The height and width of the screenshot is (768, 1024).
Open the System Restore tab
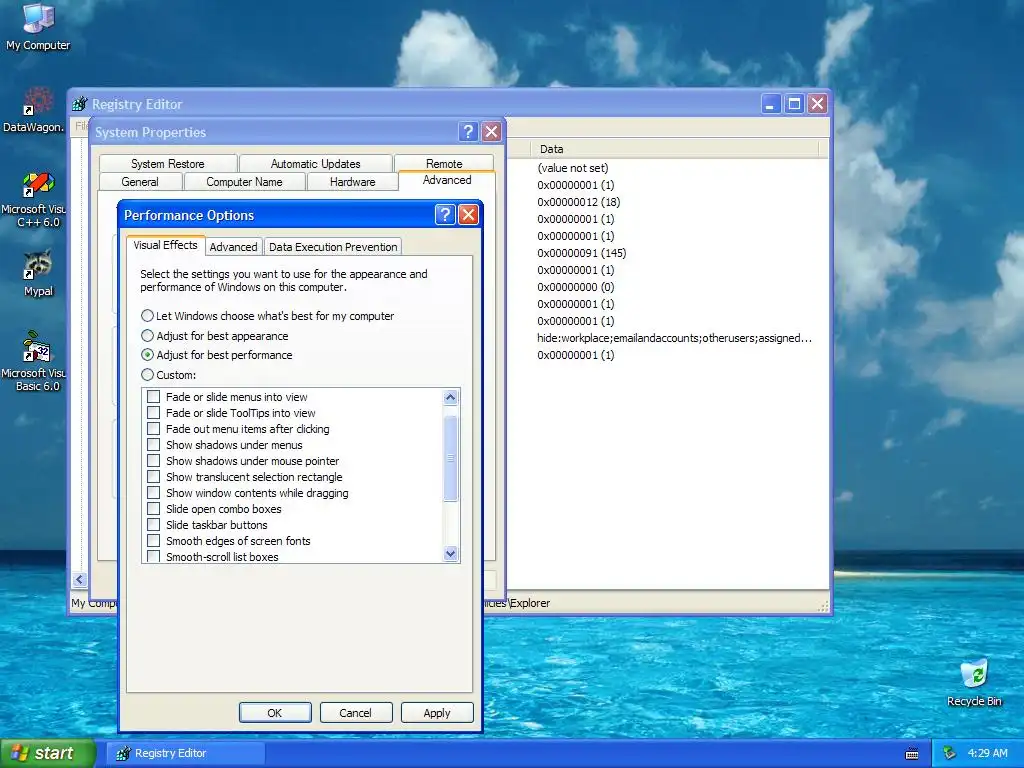(x=168, y=163)
